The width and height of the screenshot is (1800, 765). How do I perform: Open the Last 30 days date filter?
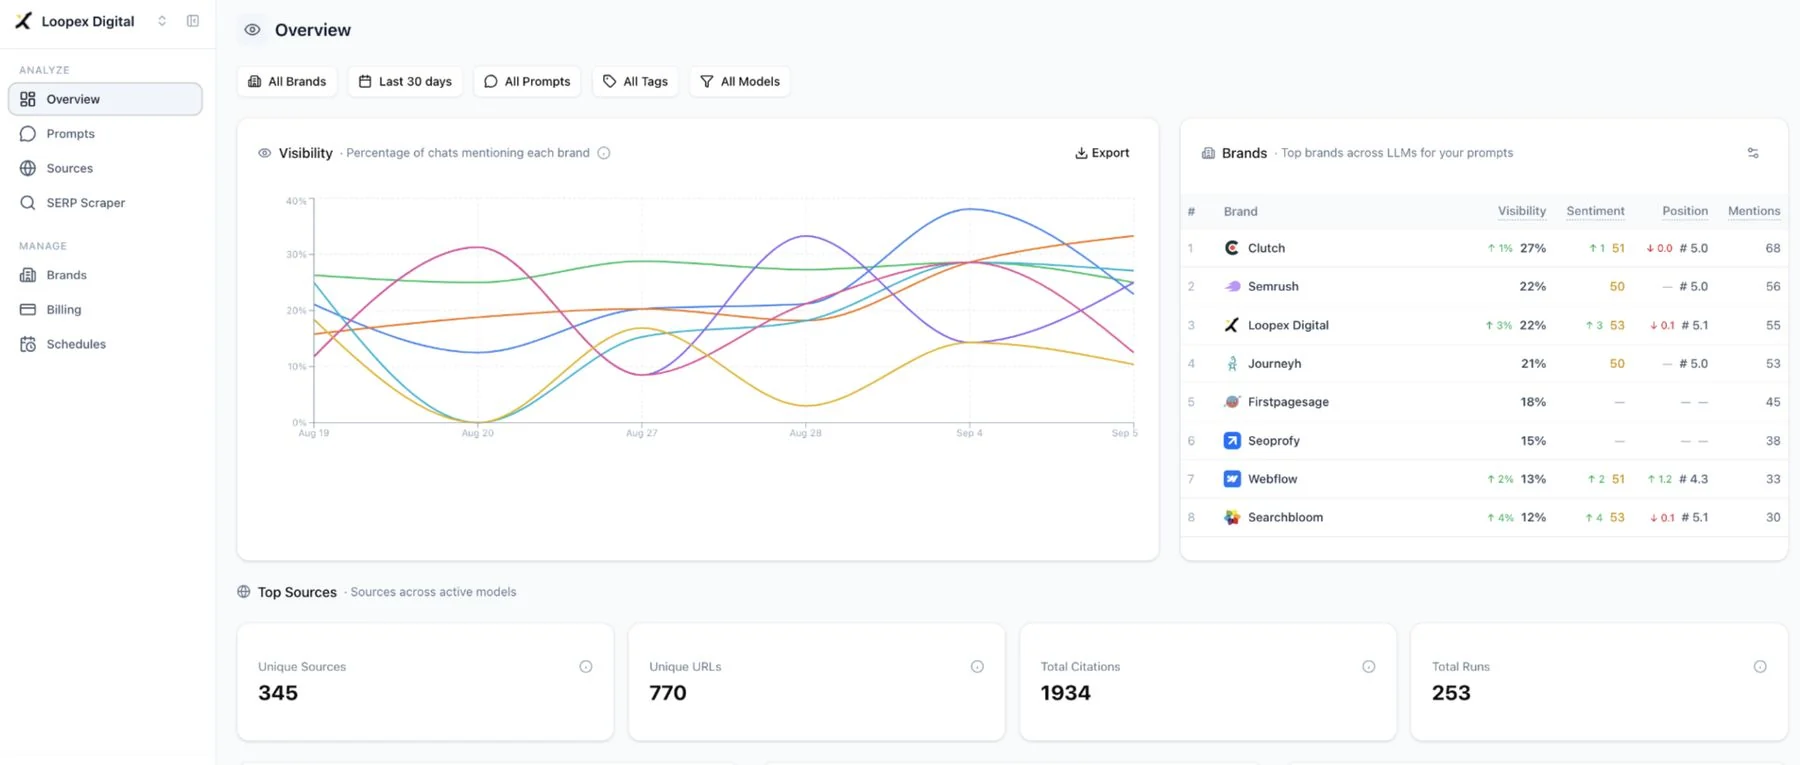[x=405, y=82]
